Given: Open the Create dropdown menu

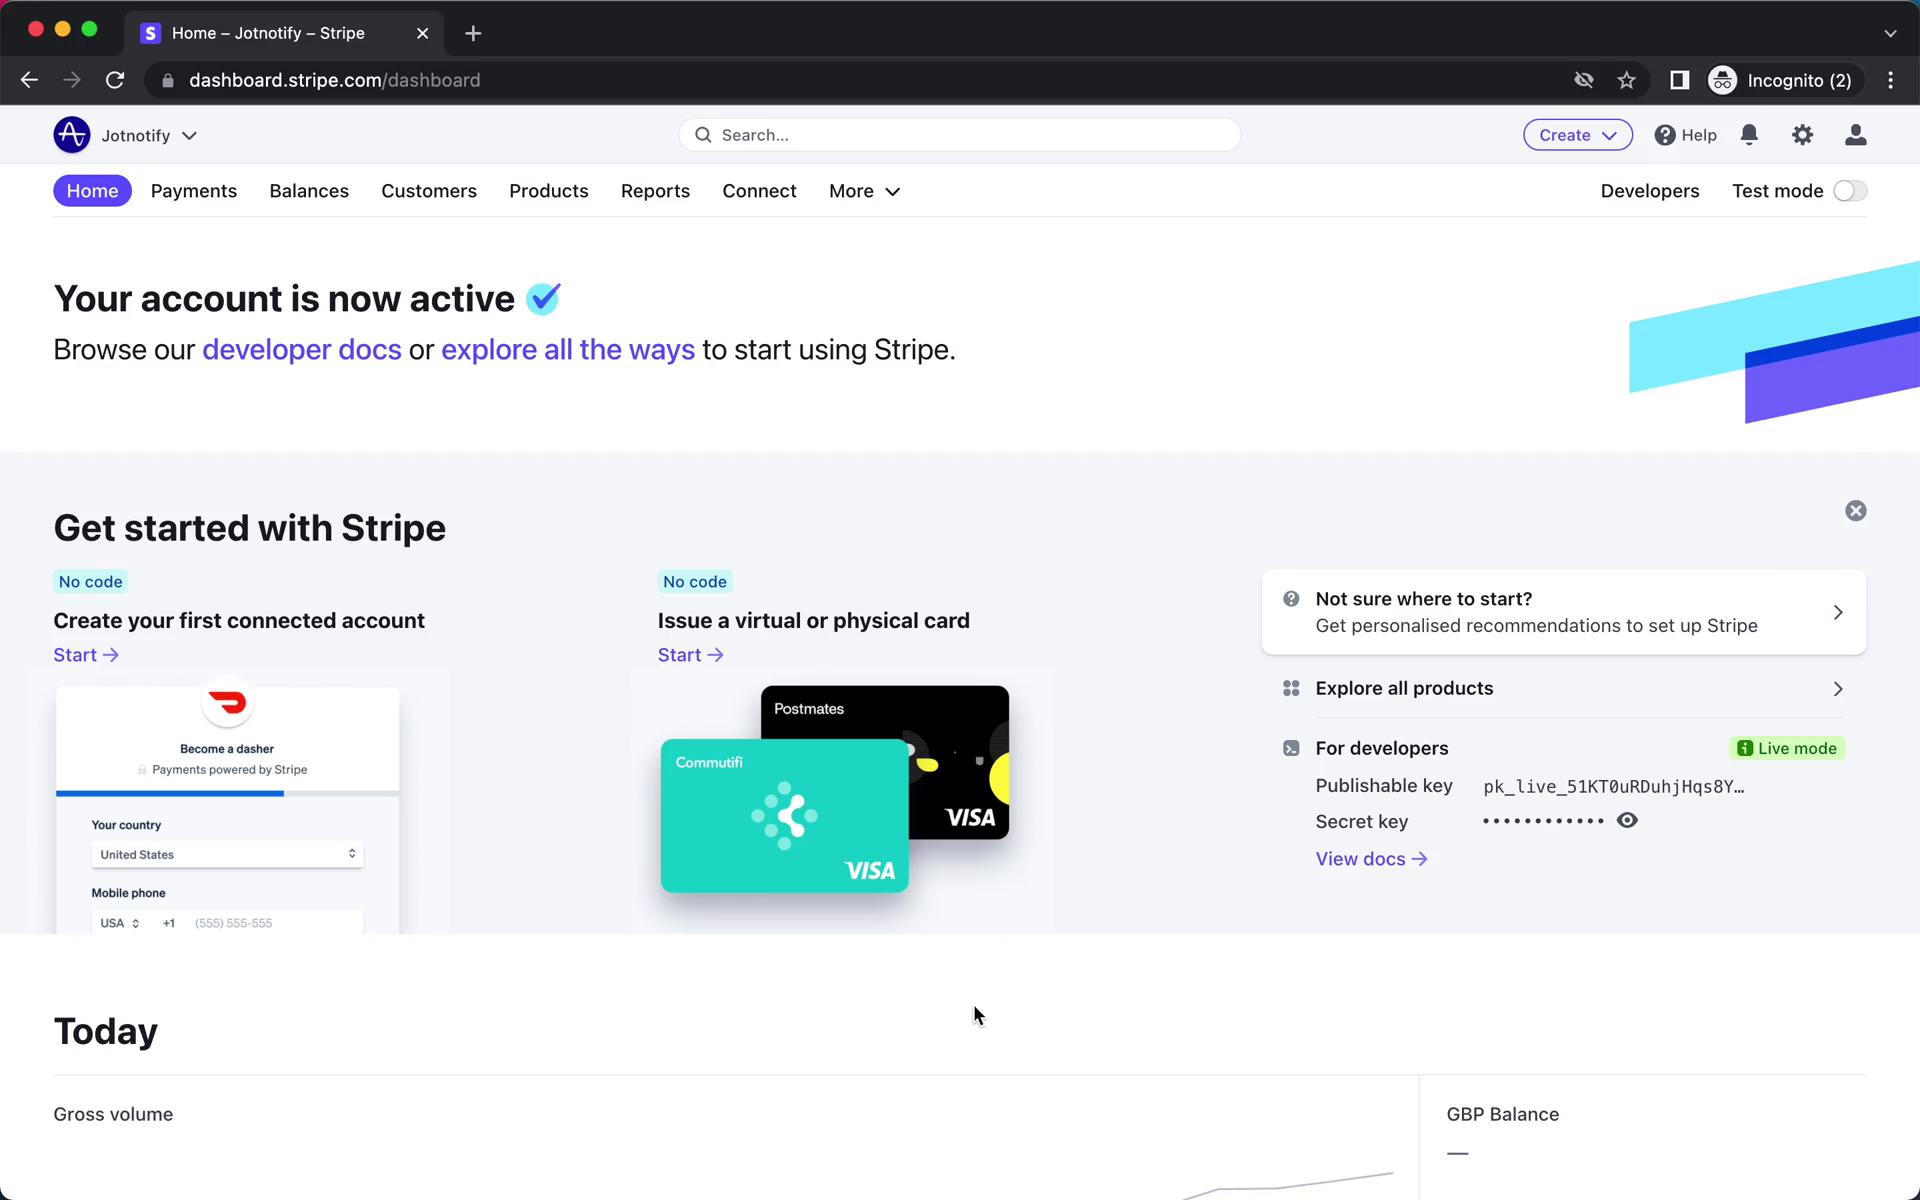Looking at the screenshot, I should [1577, 134].
